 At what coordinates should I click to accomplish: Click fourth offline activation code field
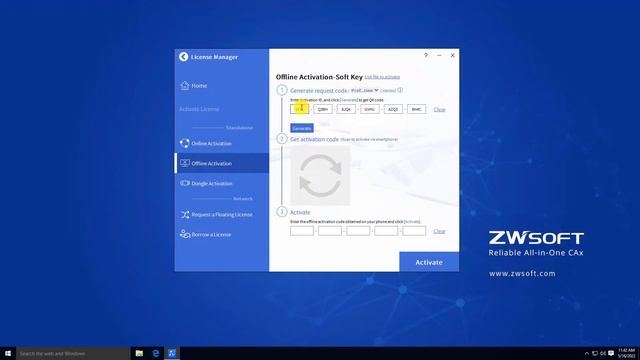386,231
